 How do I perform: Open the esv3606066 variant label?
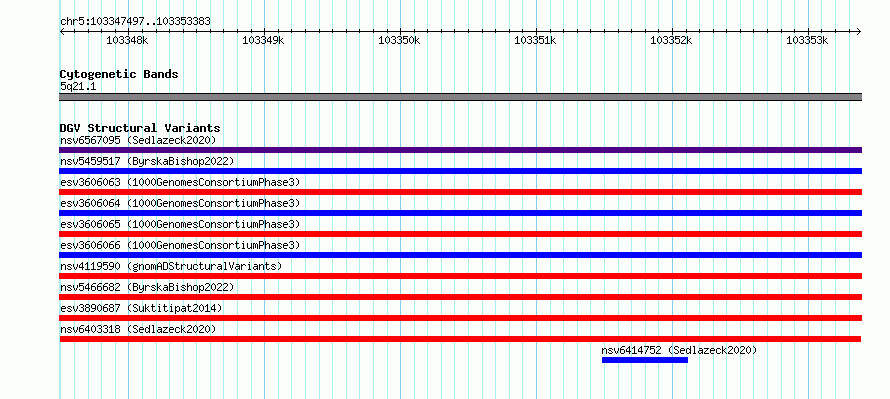(x=180, y=245)
